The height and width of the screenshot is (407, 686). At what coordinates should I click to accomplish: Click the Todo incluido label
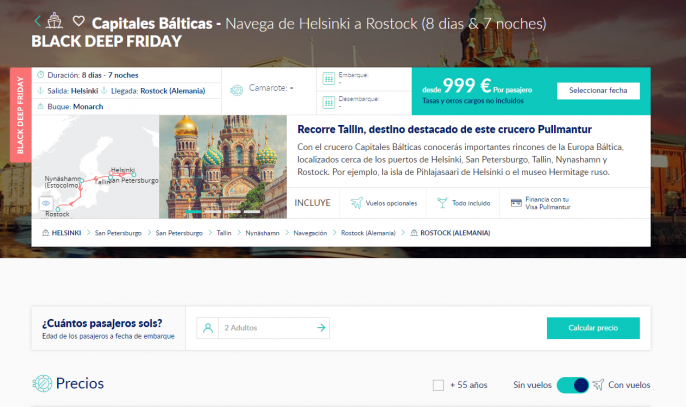[x=471, y=203]
